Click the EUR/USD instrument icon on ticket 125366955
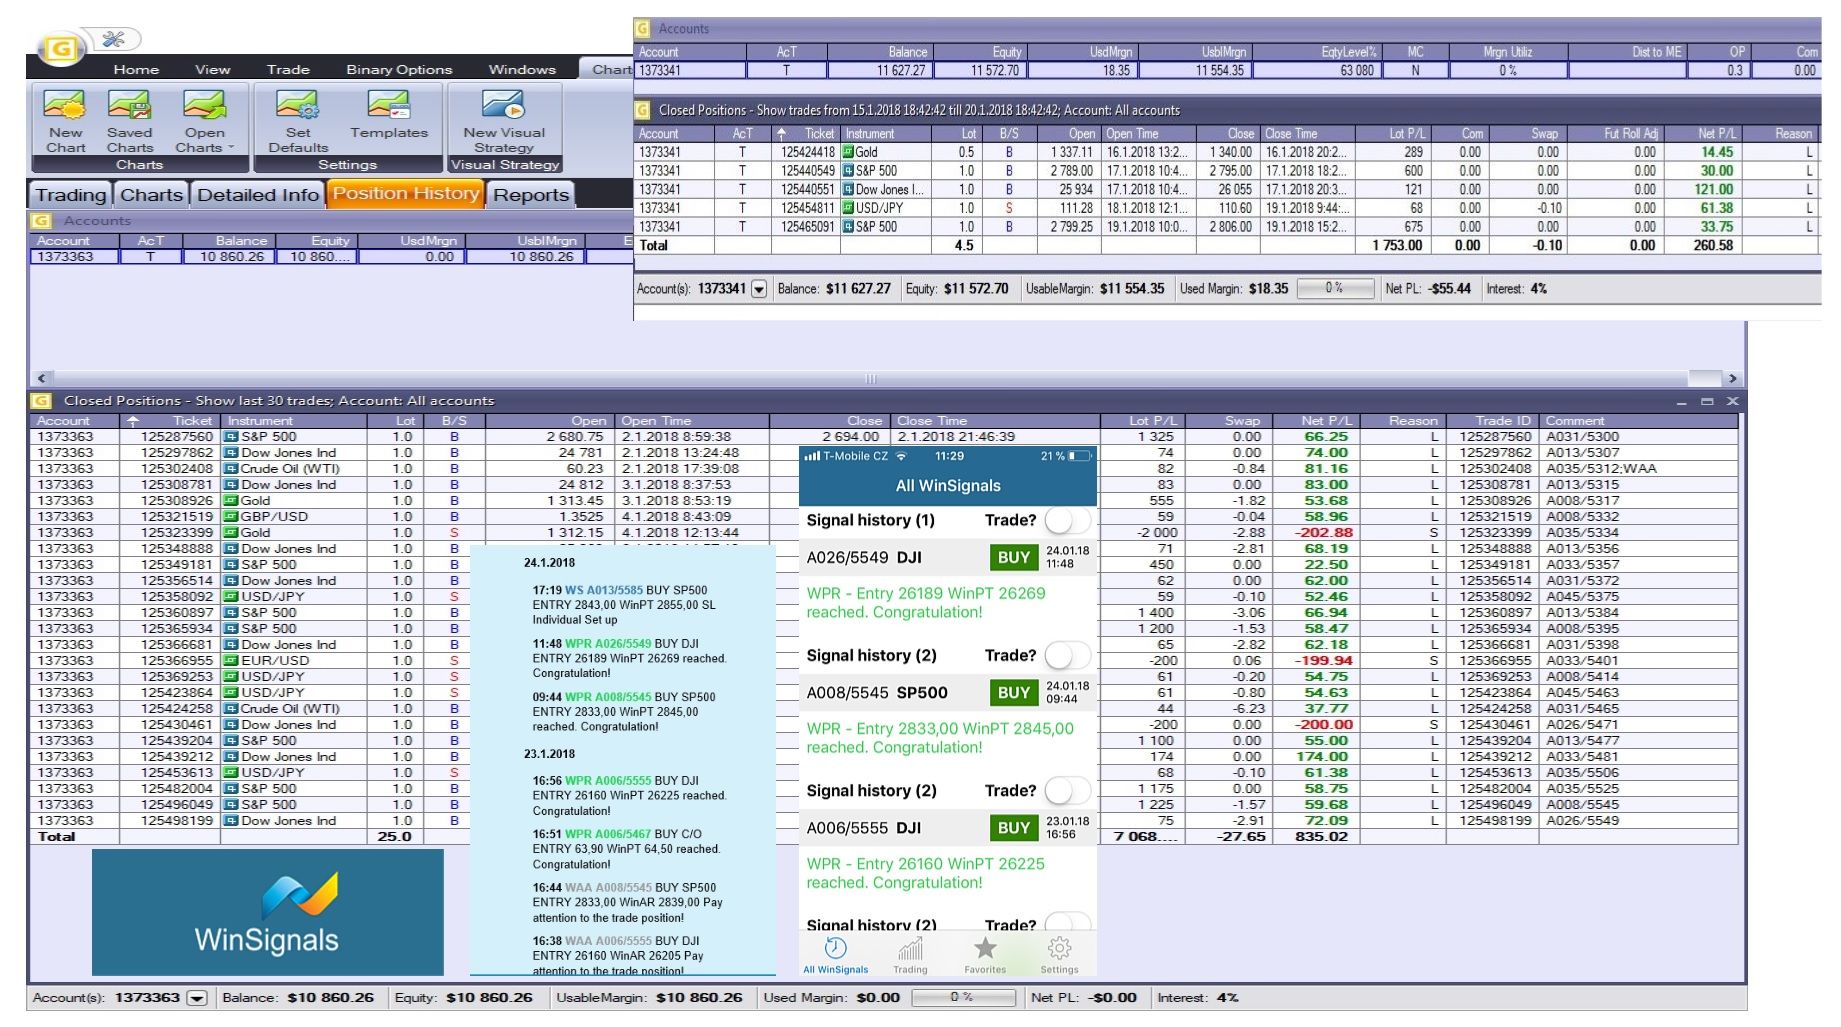Image resolution: width=1841 pixels, height=1027 pixels. pos(231,661)
